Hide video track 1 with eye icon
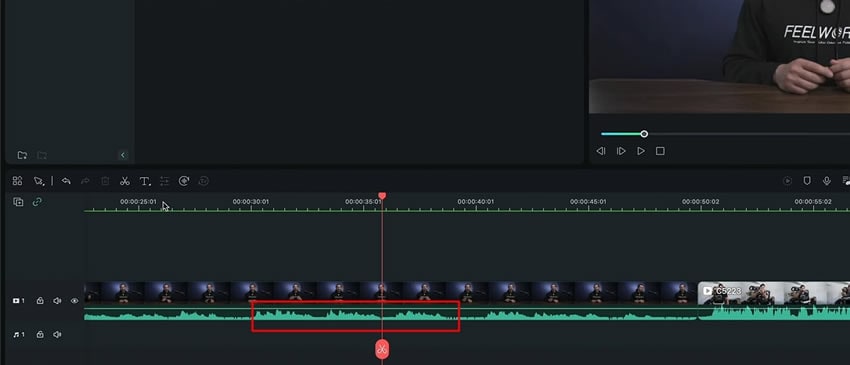 [x=75, y=300]
